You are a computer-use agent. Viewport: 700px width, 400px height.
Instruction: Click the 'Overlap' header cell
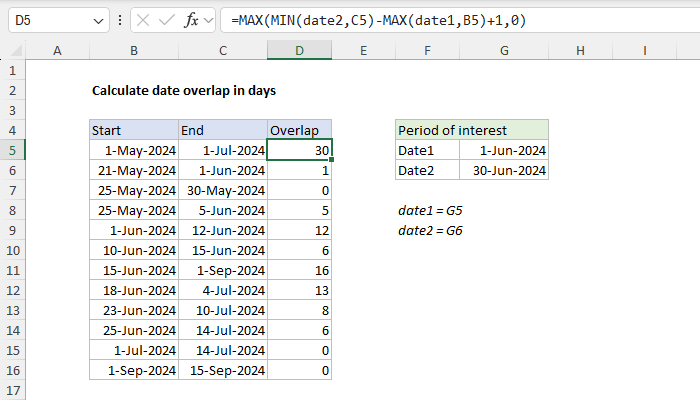(300, 130)
